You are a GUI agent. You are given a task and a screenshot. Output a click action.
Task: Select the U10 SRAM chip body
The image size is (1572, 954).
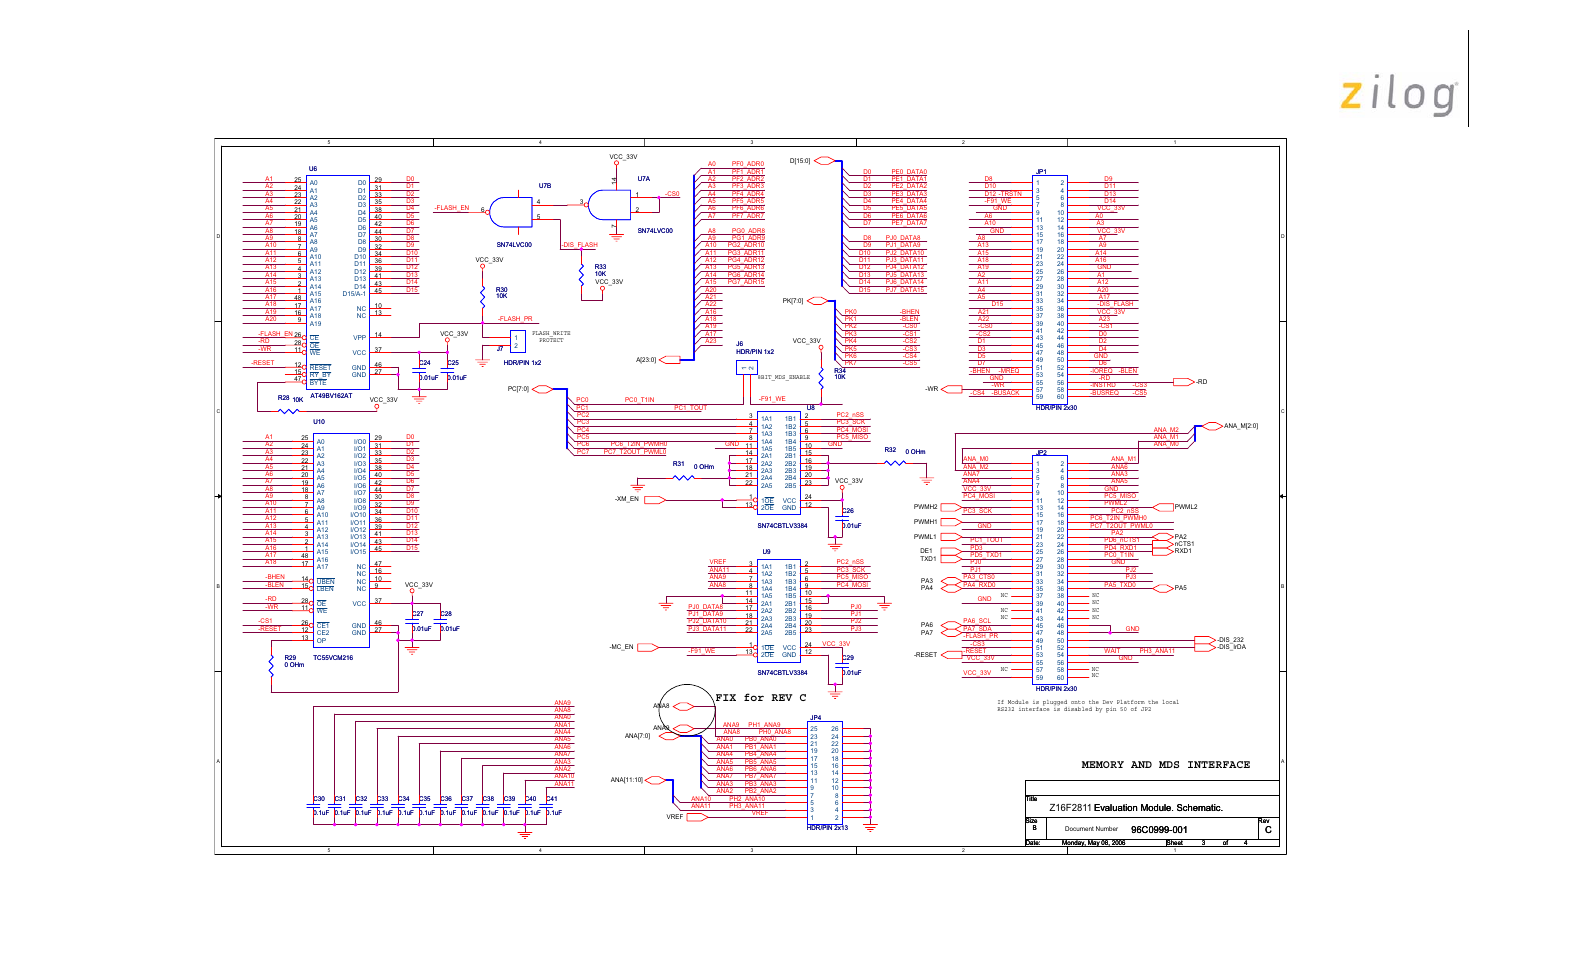(x=341, y=541)
